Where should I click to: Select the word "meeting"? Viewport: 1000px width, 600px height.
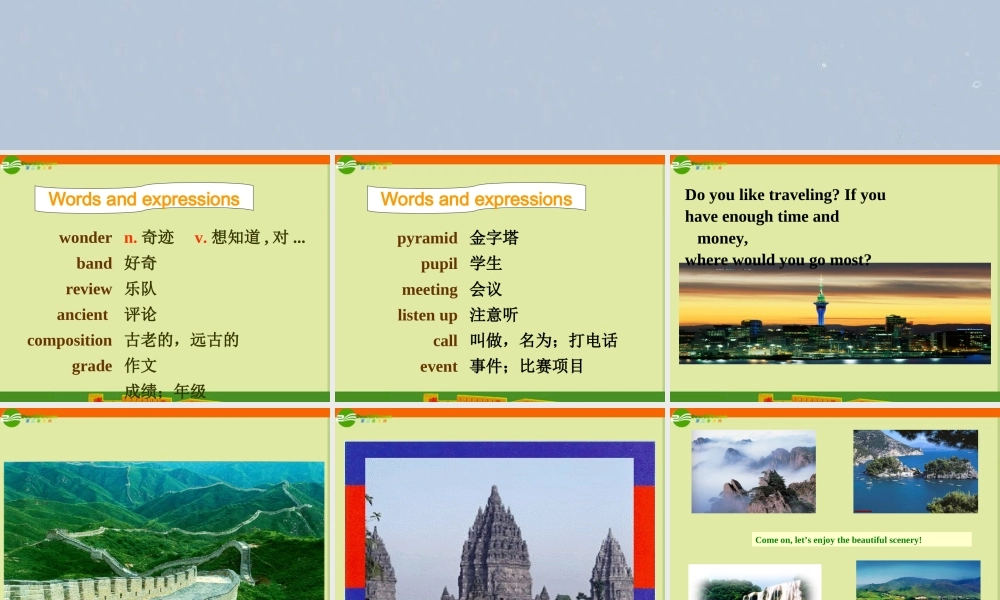[x=429, y=289]
